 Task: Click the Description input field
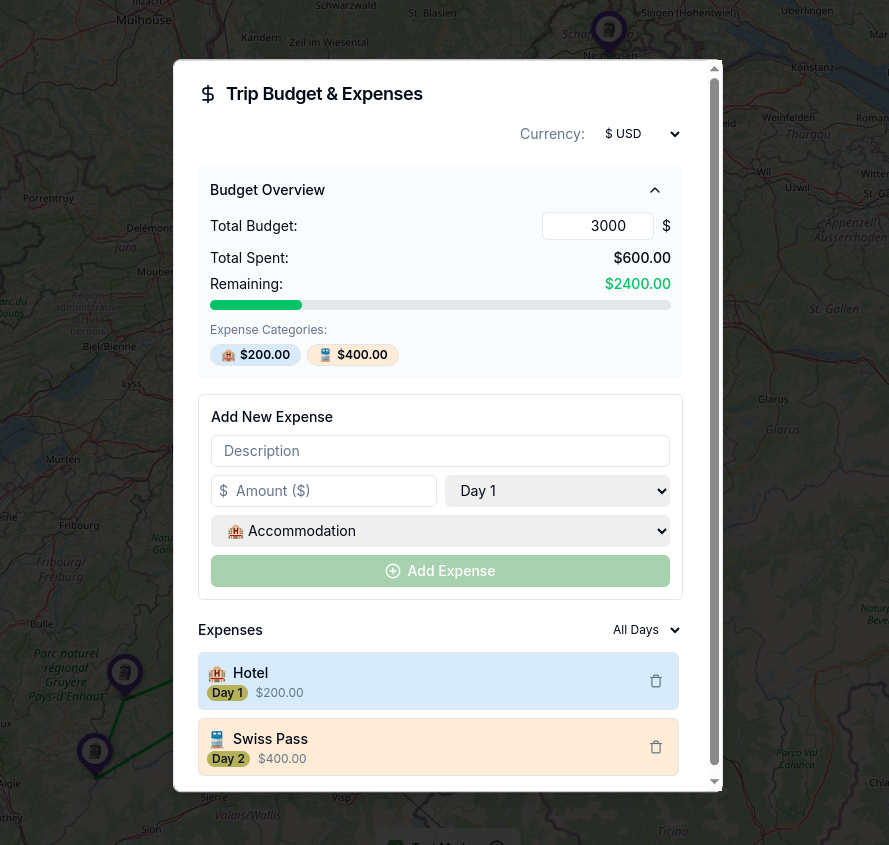coord(440,451)
